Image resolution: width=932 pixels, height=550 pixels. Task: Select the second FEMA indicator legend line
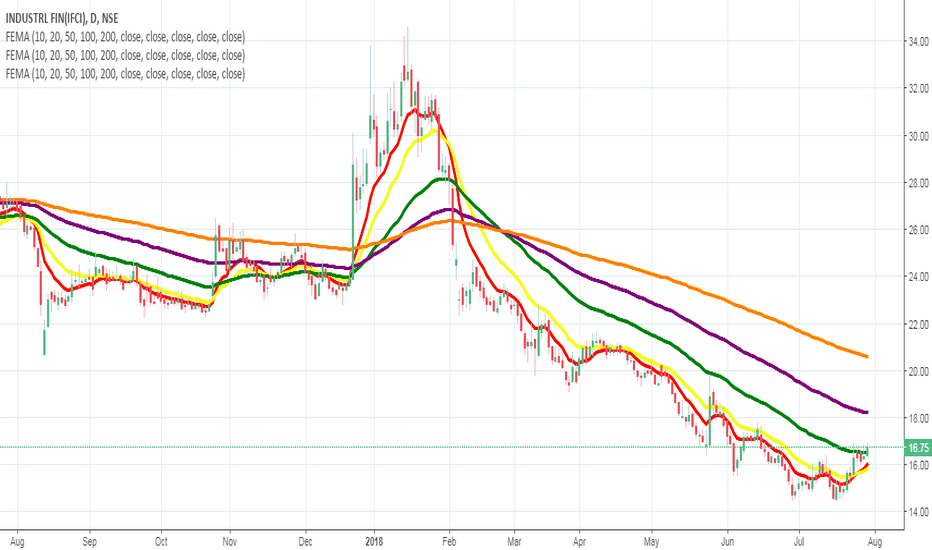click(125, 55)
